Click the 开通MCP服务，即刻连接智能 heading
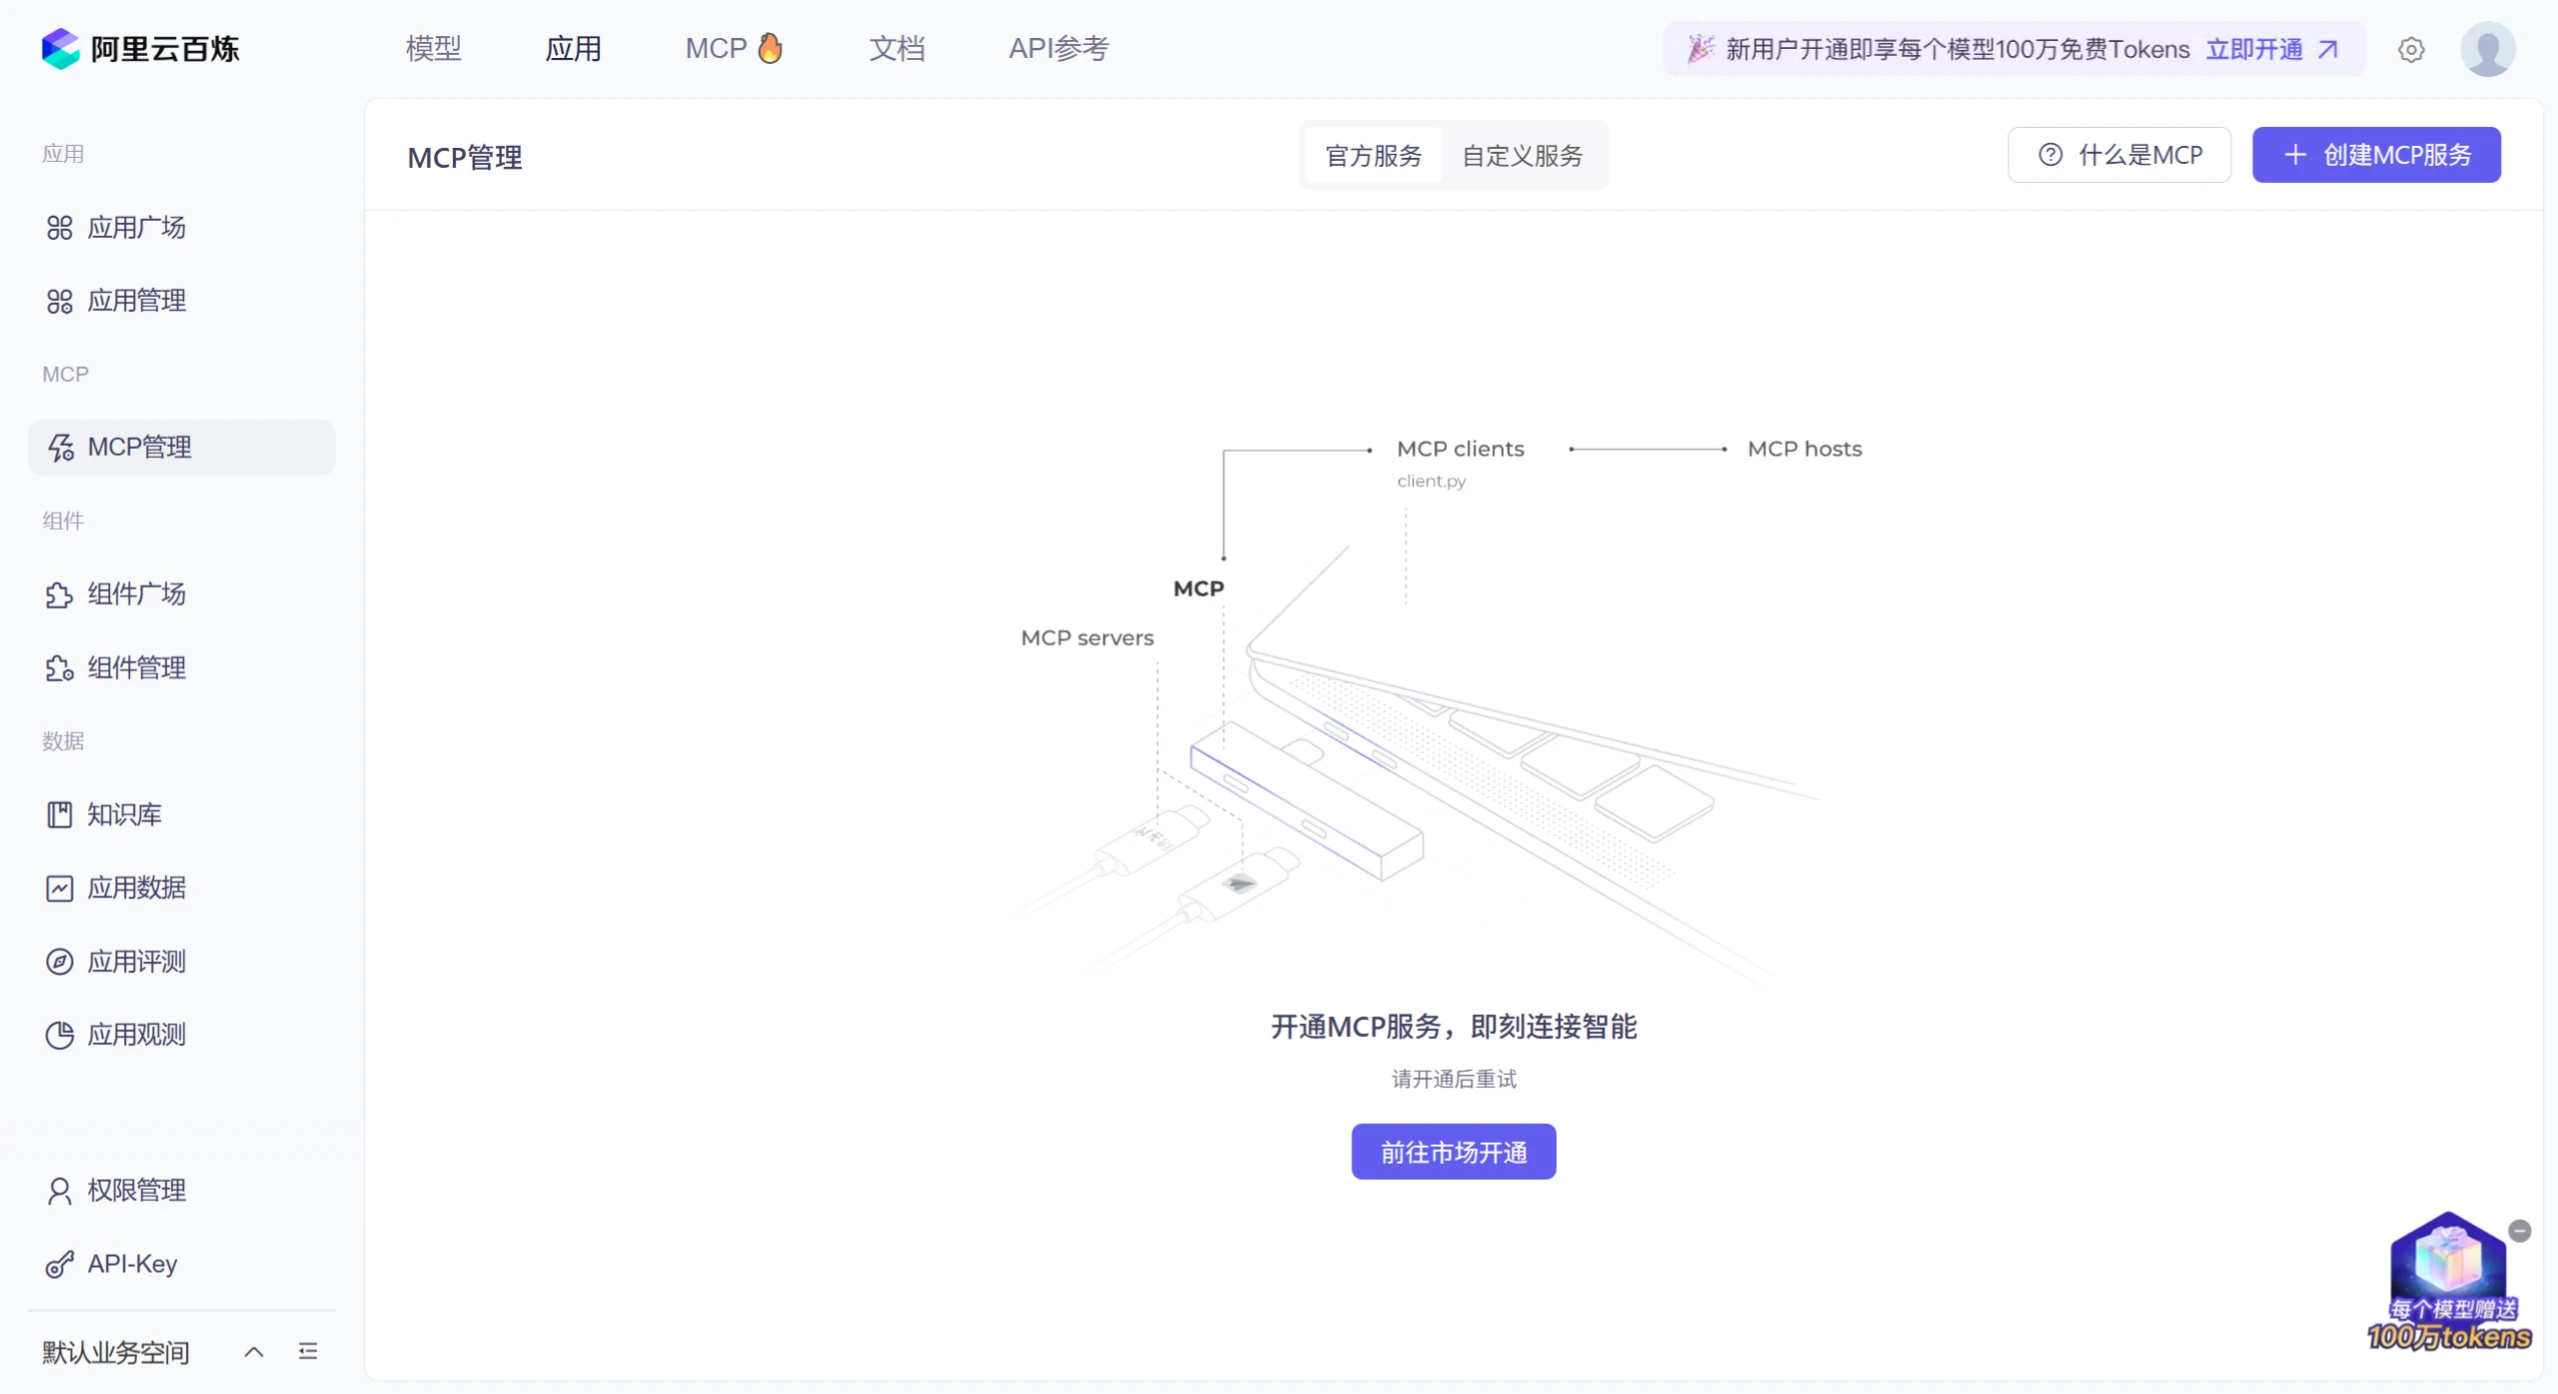This screenshot has width=2558, height=1394. click(1453, 1027)
